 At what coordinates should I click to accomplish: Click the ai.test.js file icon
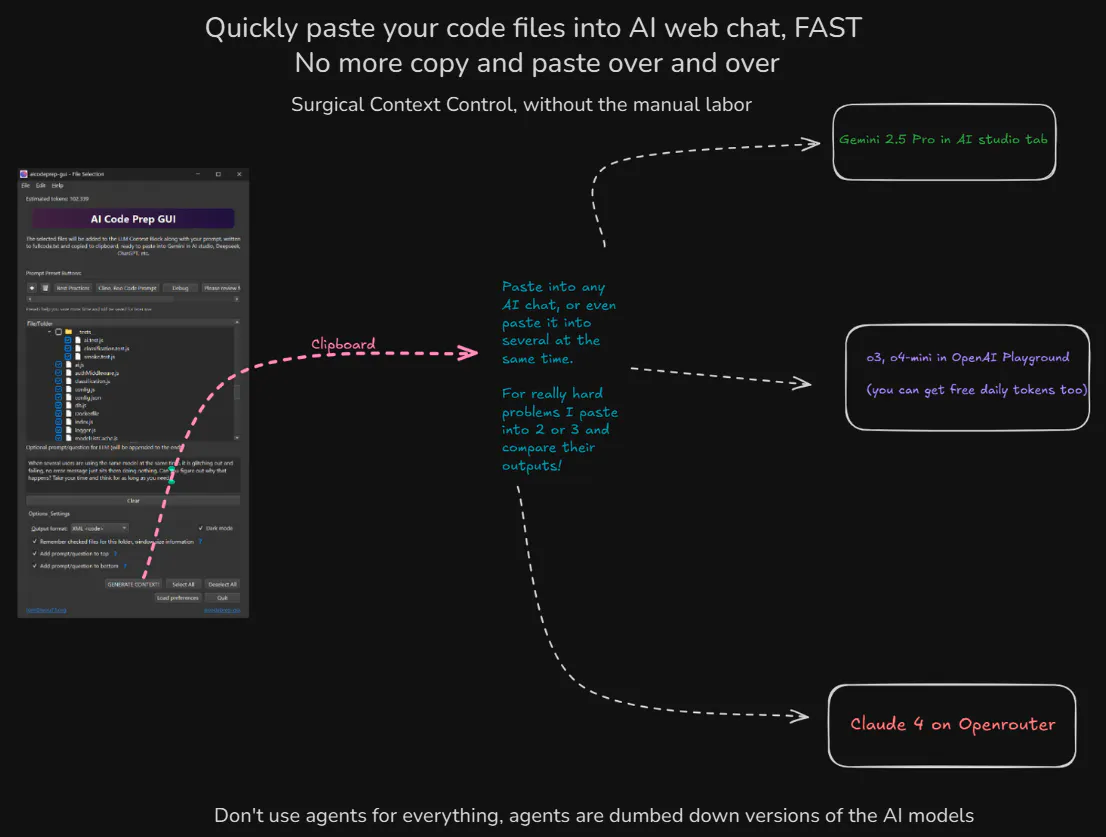(78, 340)
